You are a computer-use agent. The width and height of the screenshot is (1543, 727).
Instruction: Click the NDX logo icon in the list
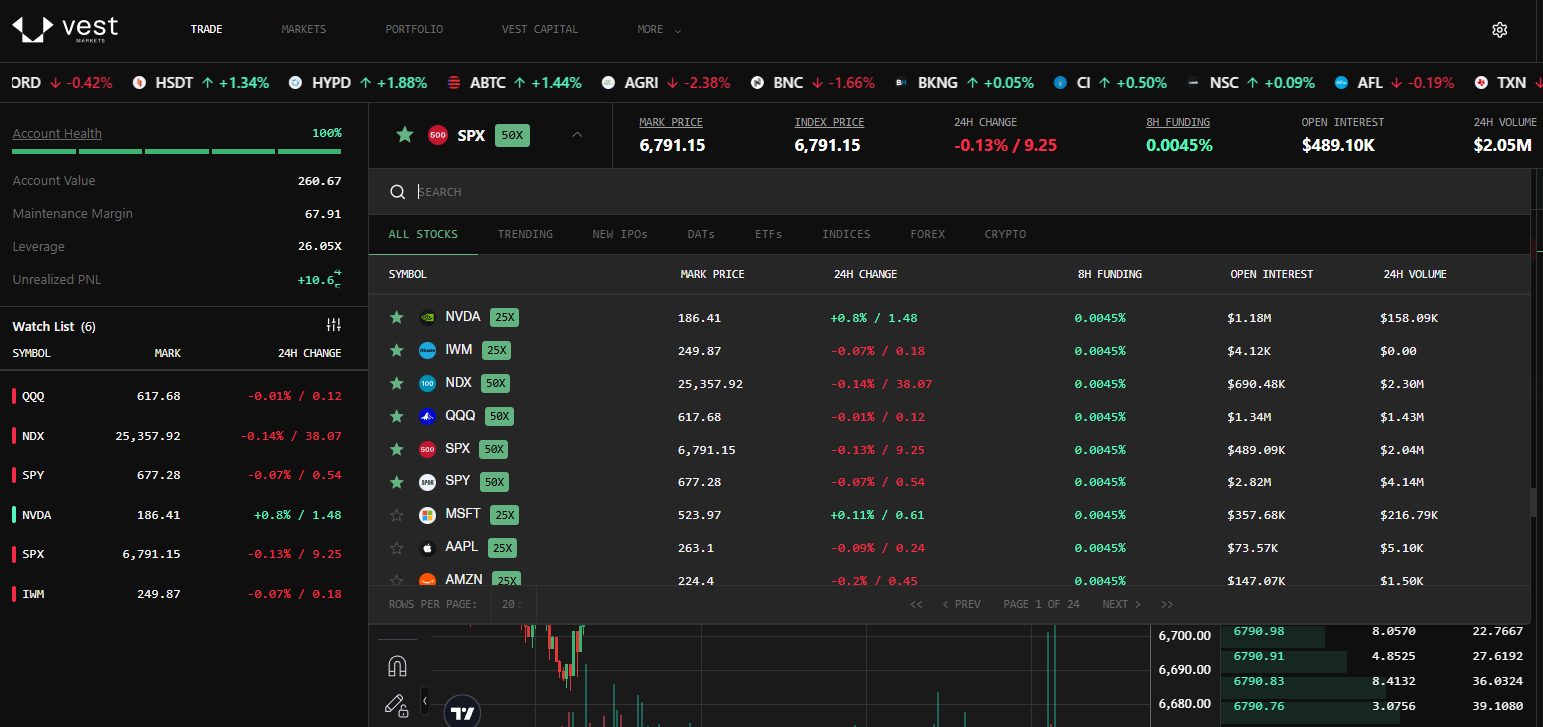point(427,383)
